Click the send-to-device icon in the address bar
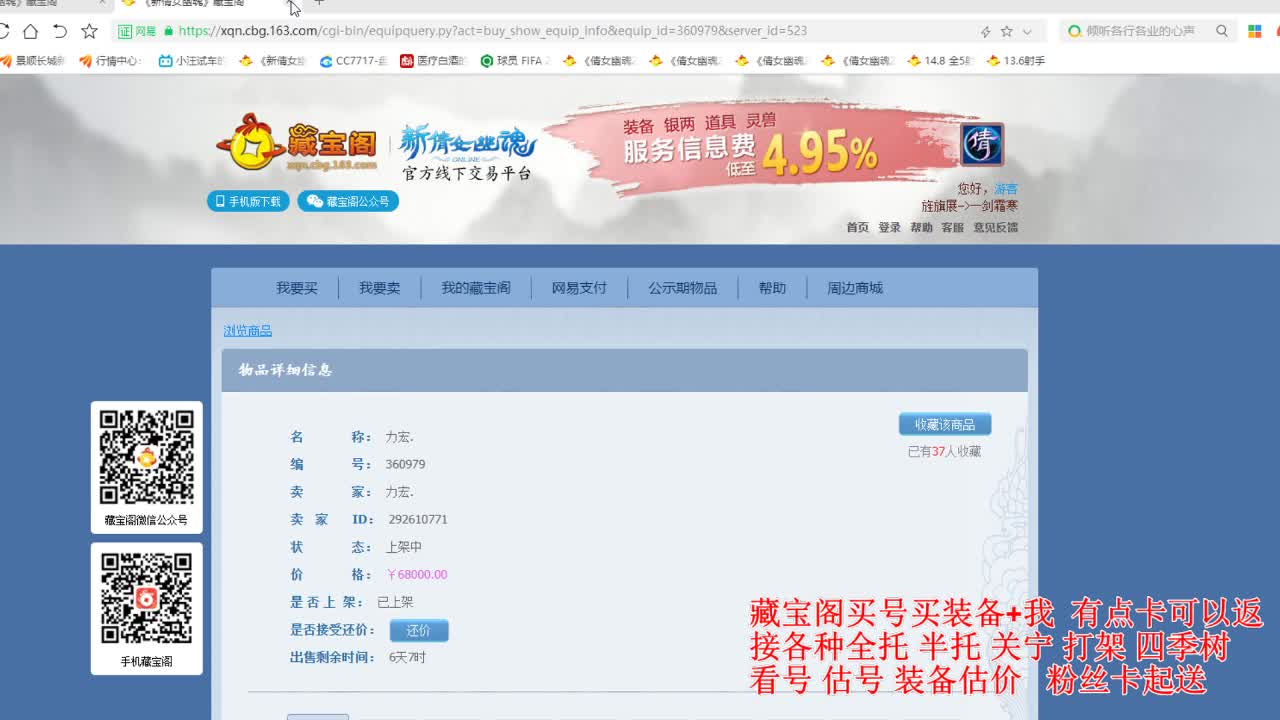The height and width of the screenshot is (720, 1280). pyautogui.click(x=988, y=31)
